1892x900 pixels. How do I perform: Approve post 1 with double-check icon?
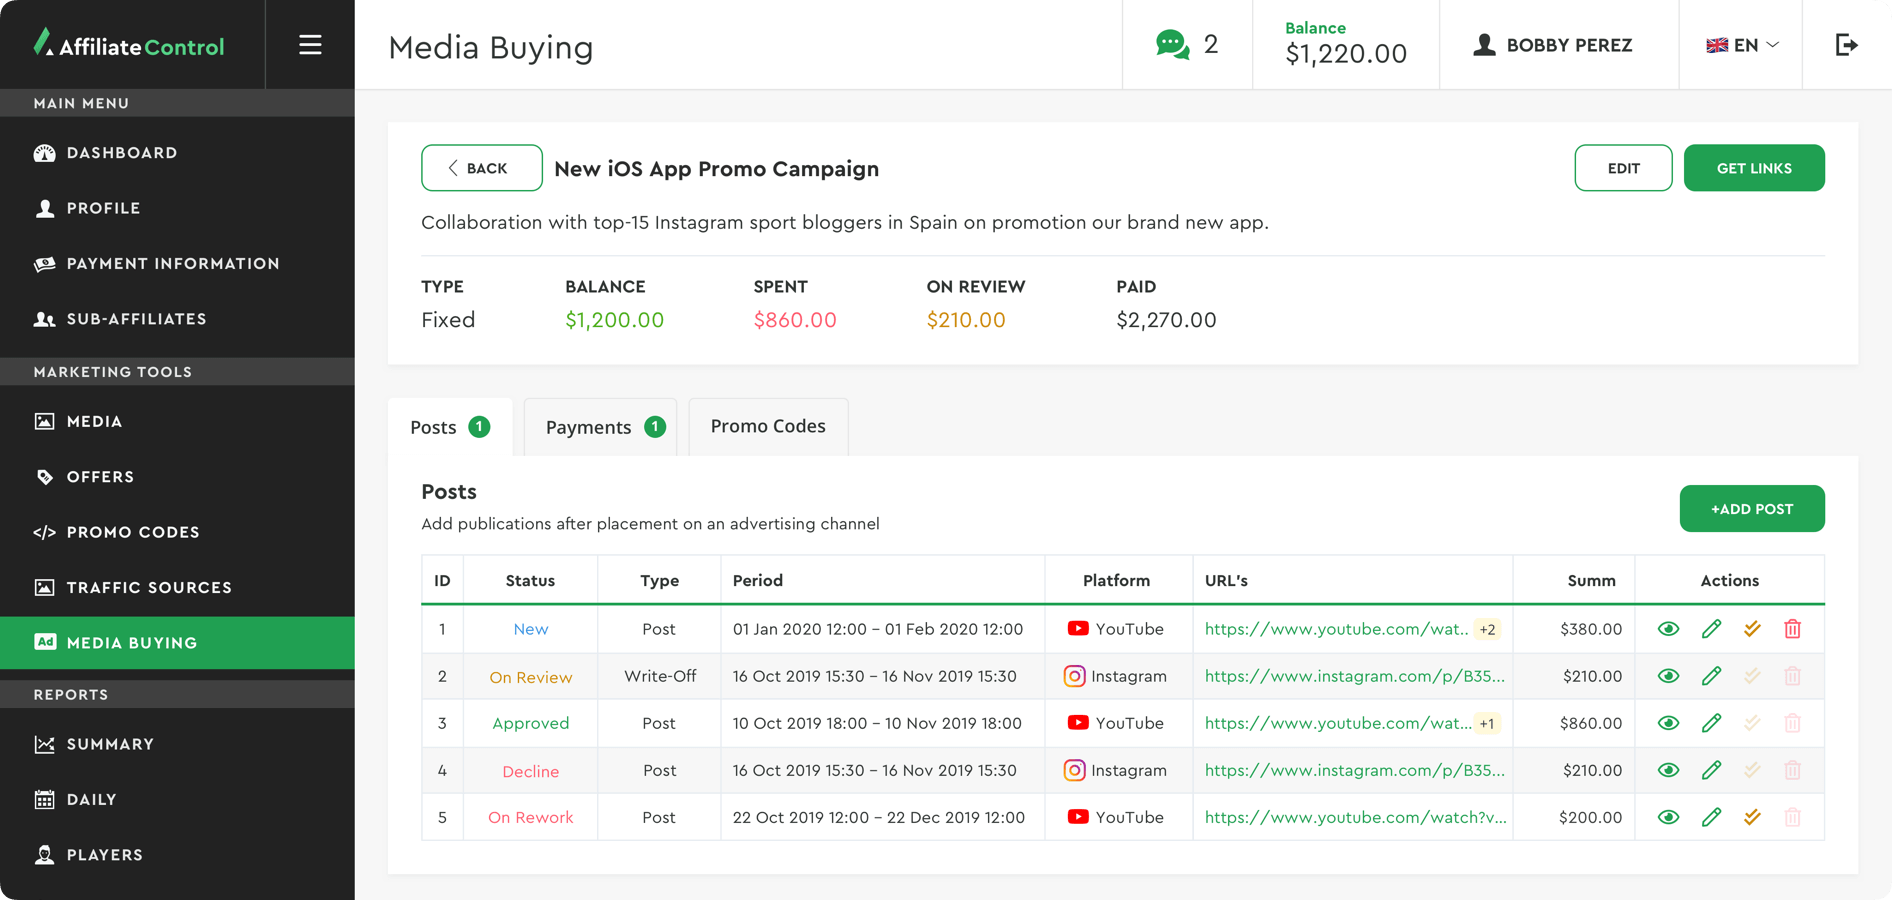click(1752, 629)
